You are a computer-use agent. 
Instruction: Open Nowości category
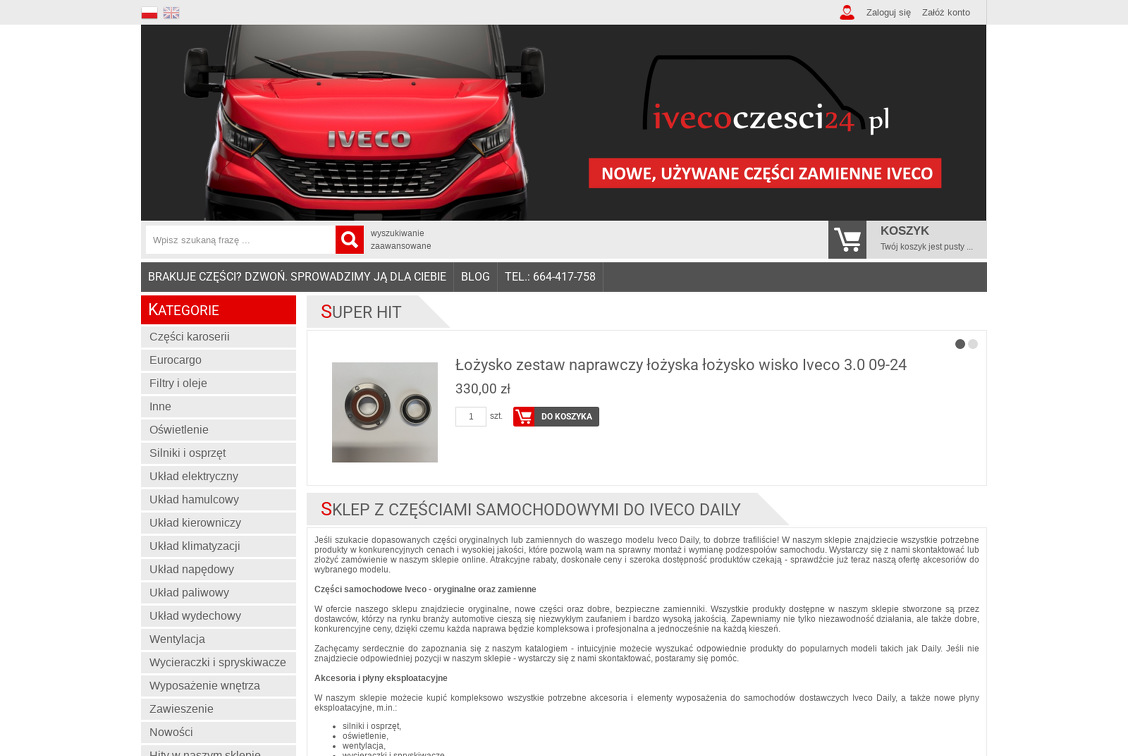pyautogui.click(x=218, y=732)
